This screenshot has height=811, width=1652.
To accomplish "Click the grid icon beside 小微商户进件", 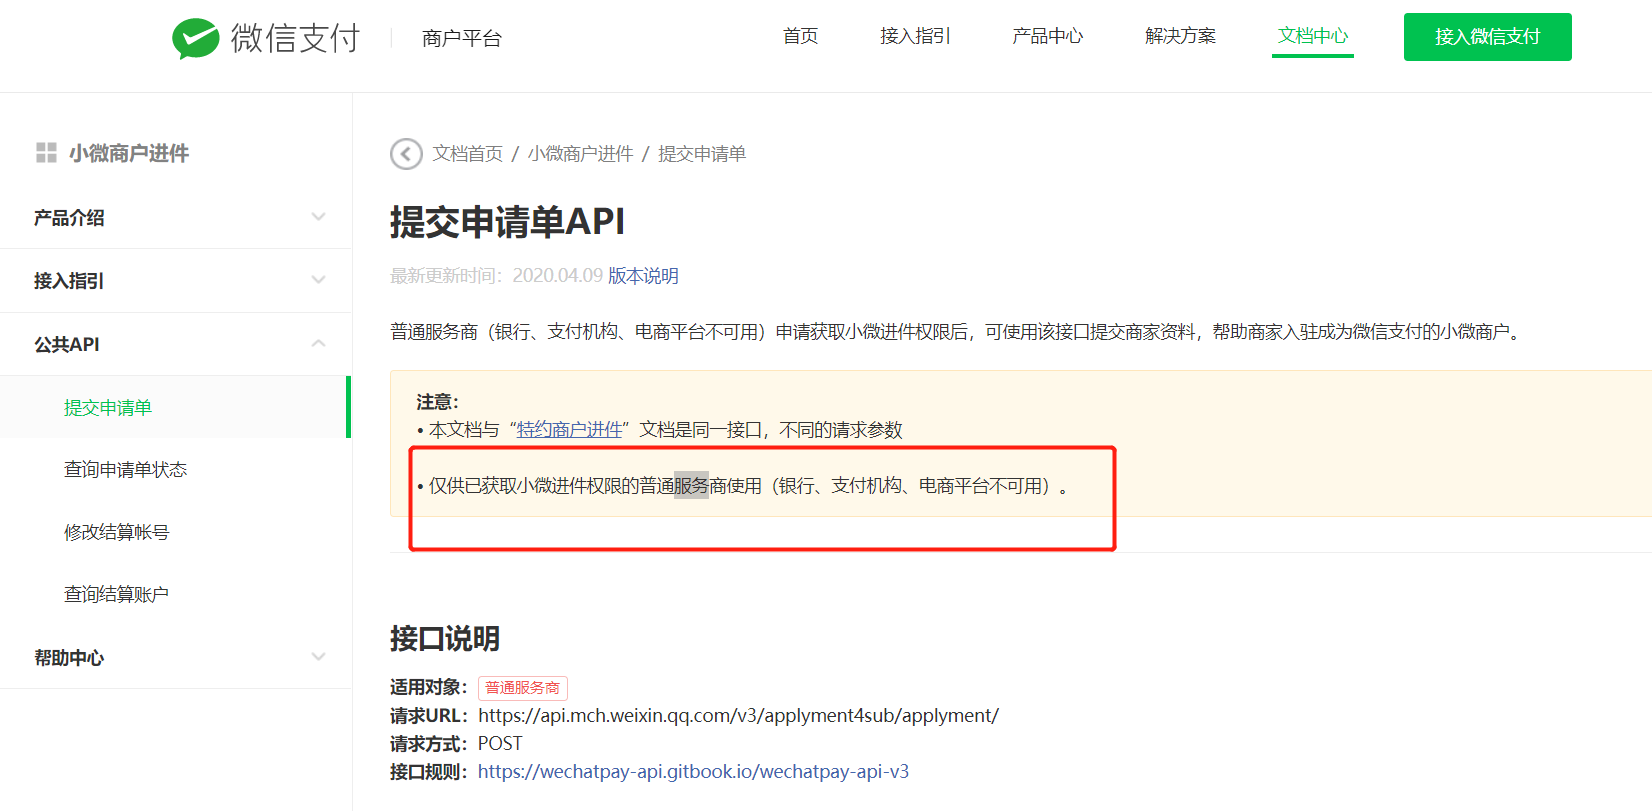I will point(46,152).
